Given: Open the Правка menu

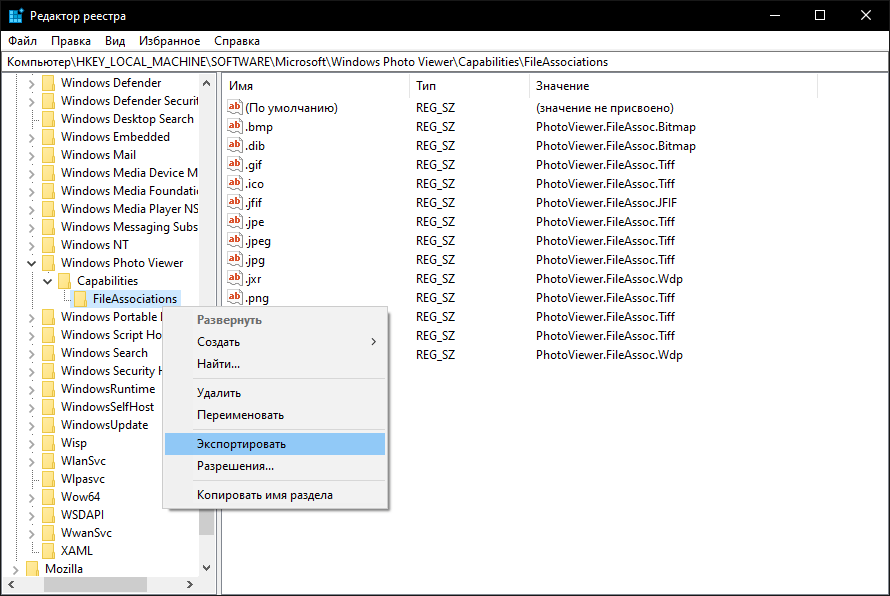Looking at the screenshot, I should [71, 41].
